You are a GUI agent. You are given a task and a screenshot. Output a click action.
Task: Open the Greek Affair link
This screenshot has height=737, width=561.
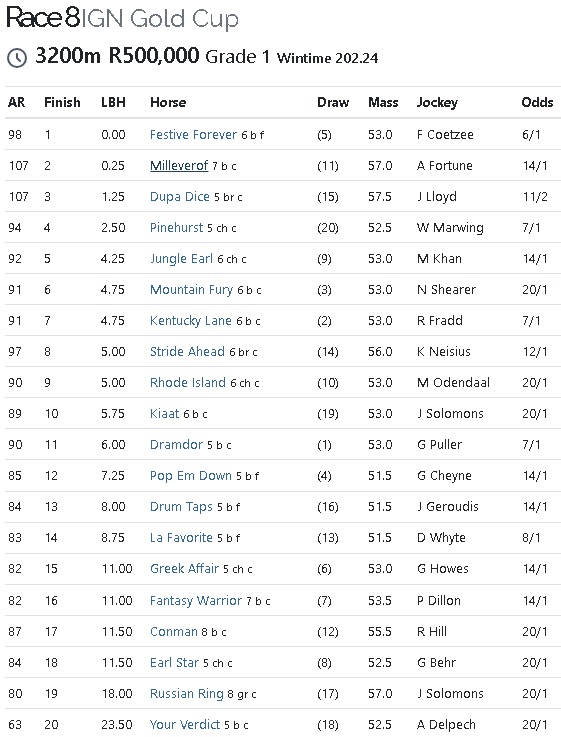click(184, 569)
